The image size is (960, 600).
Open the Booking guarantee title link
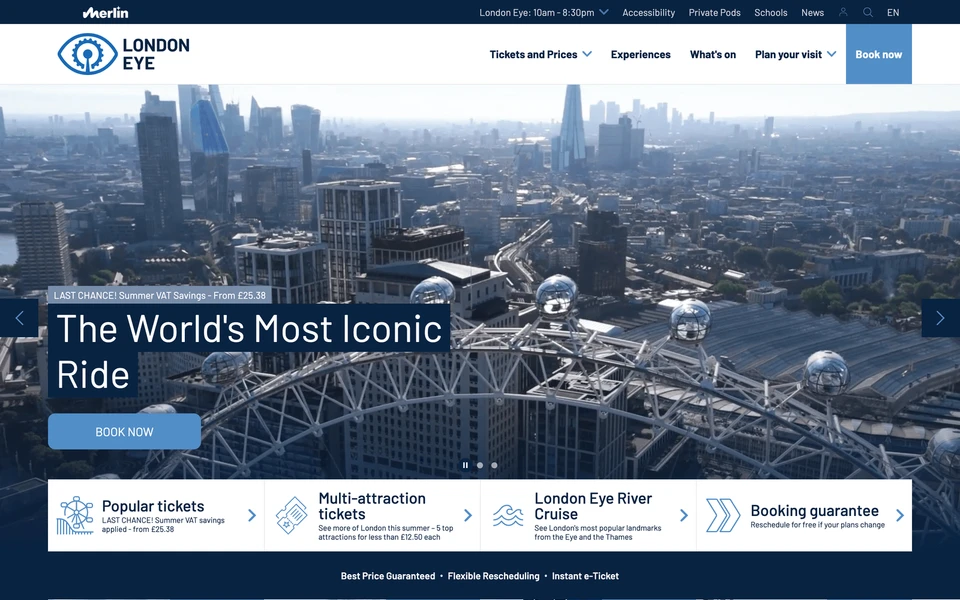(814, 511)
